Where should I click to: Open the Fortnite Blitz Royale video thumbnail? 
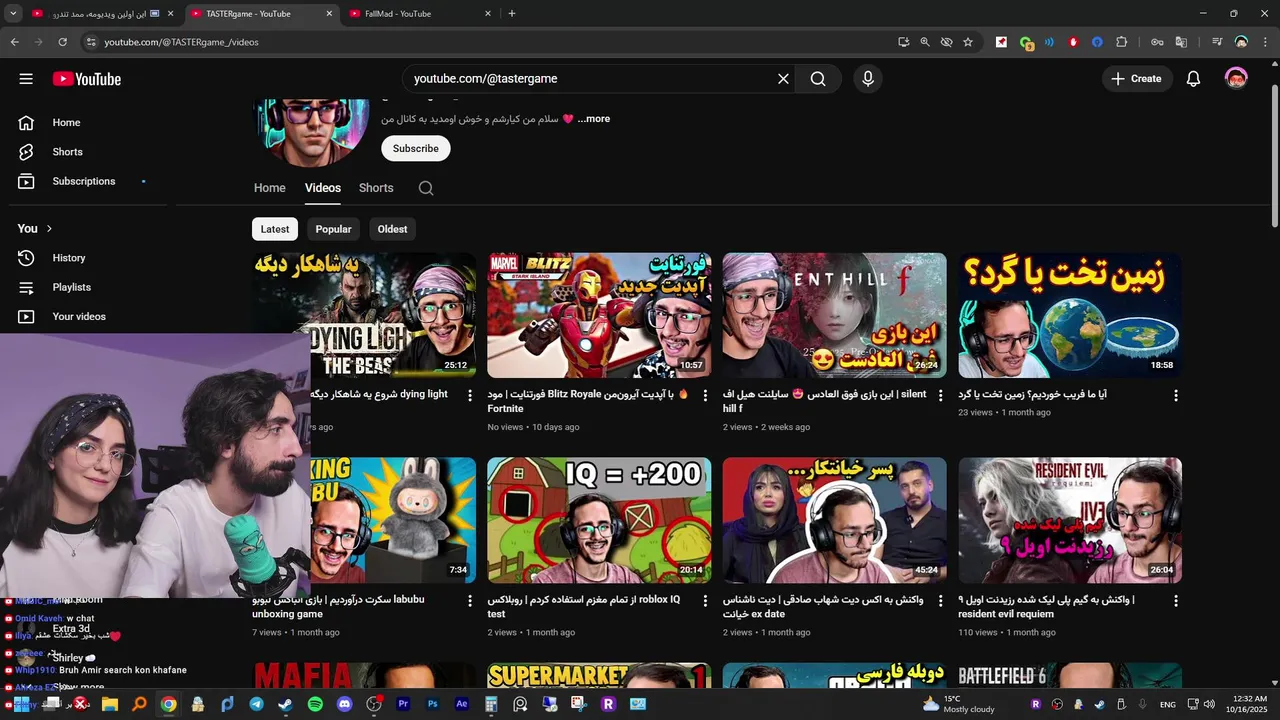599,315
